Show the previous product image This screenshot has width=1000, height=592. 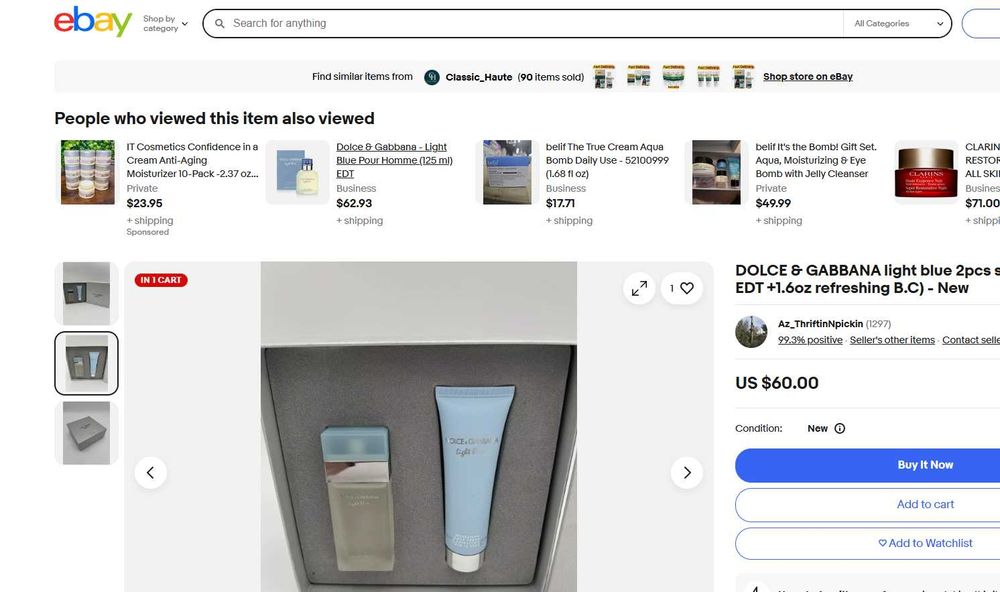click(x=151, y=473)
